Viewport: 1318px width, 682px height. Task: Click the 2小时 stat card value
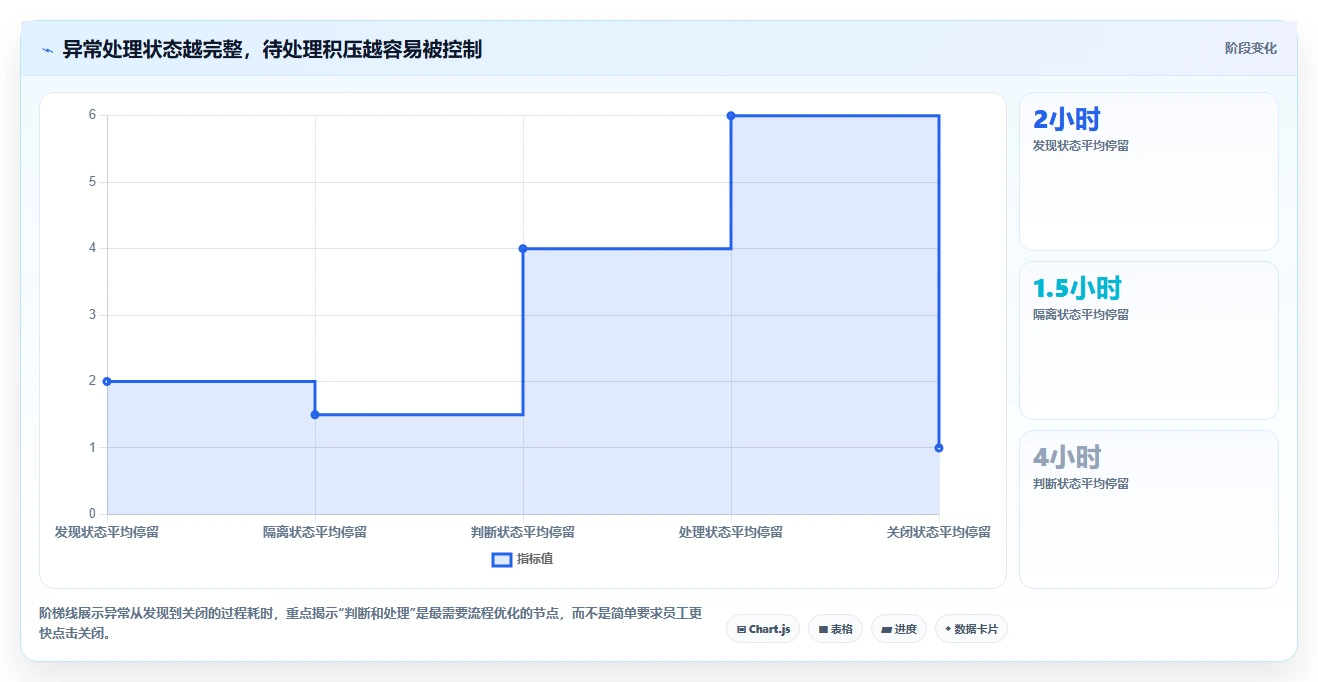(x=1066, y=120)
